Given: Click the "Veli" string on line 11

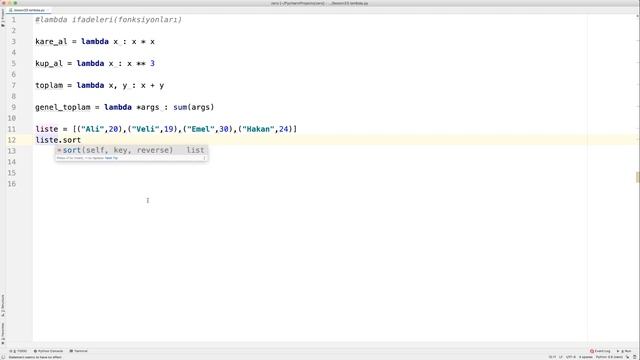Looking at the screenshot, I should [146, 129].
